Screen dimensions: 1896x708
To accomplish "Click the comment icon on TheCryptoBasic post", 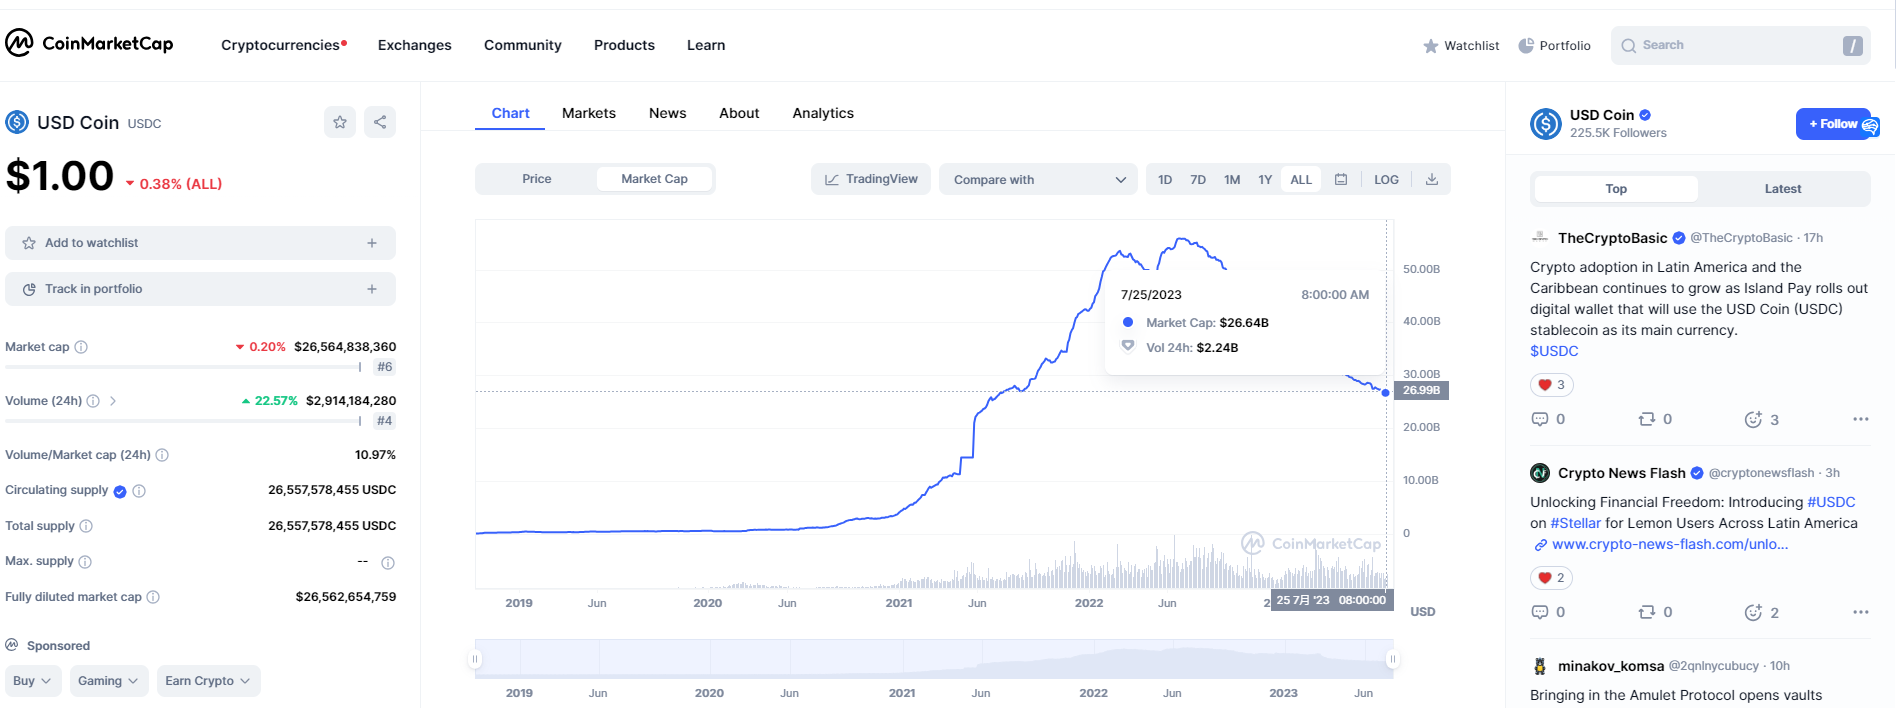I will pos(1540,419).
